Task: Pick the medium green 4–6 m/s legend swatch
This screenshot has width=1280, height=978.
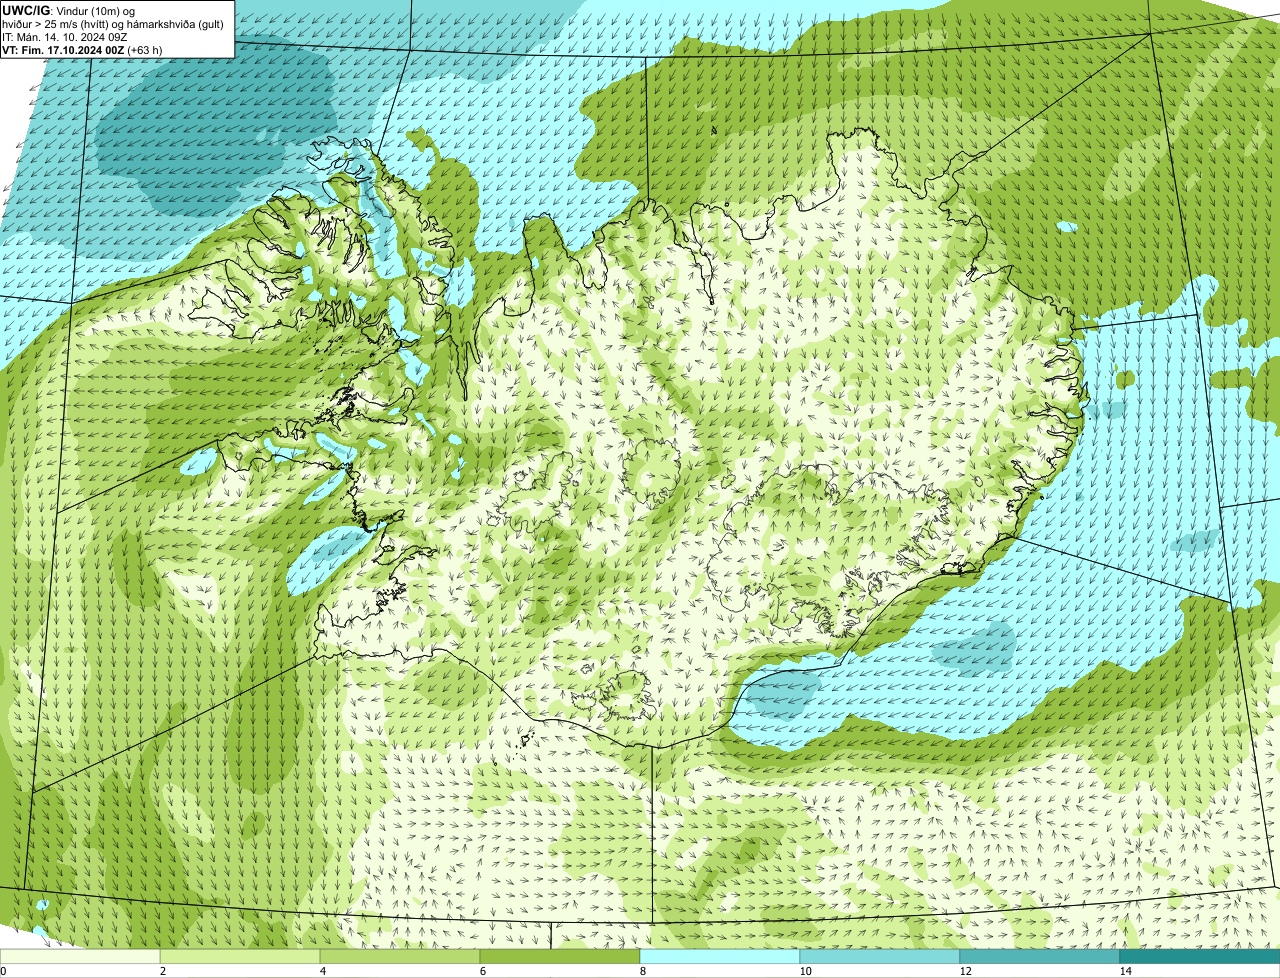Action: [x=401, y=956]
